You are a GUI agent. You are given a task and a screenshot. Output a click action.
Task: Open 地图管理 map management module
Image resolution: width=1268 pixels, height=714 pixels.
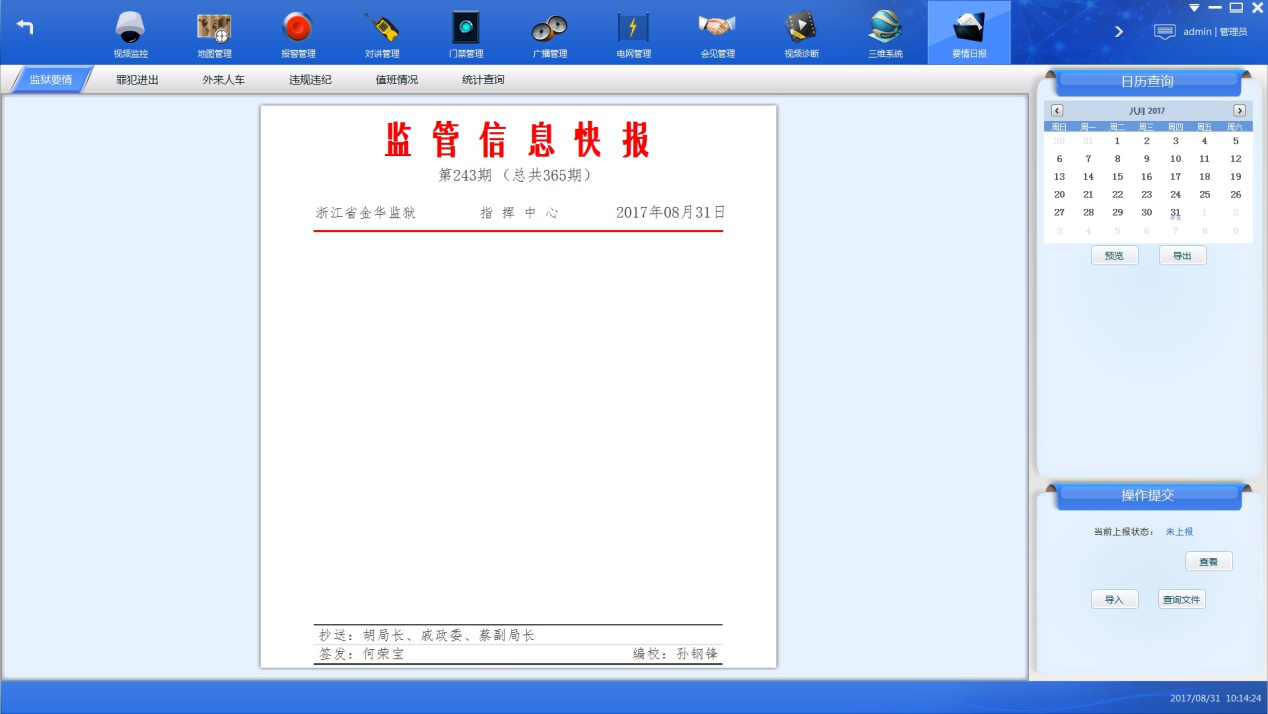[x=214, y=33]
